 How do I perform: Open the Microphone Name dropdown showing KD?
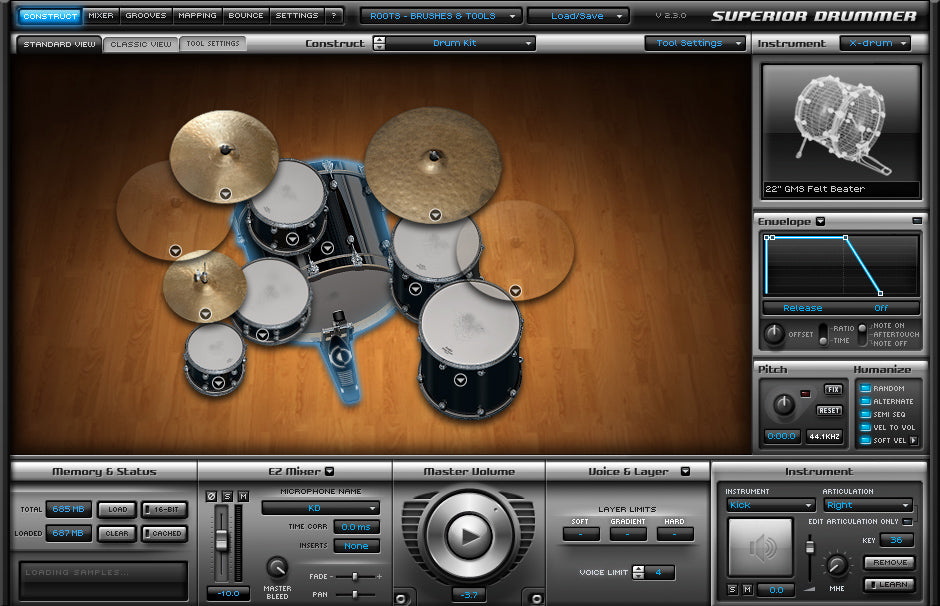pyautogui.click(x=319, y=508)
